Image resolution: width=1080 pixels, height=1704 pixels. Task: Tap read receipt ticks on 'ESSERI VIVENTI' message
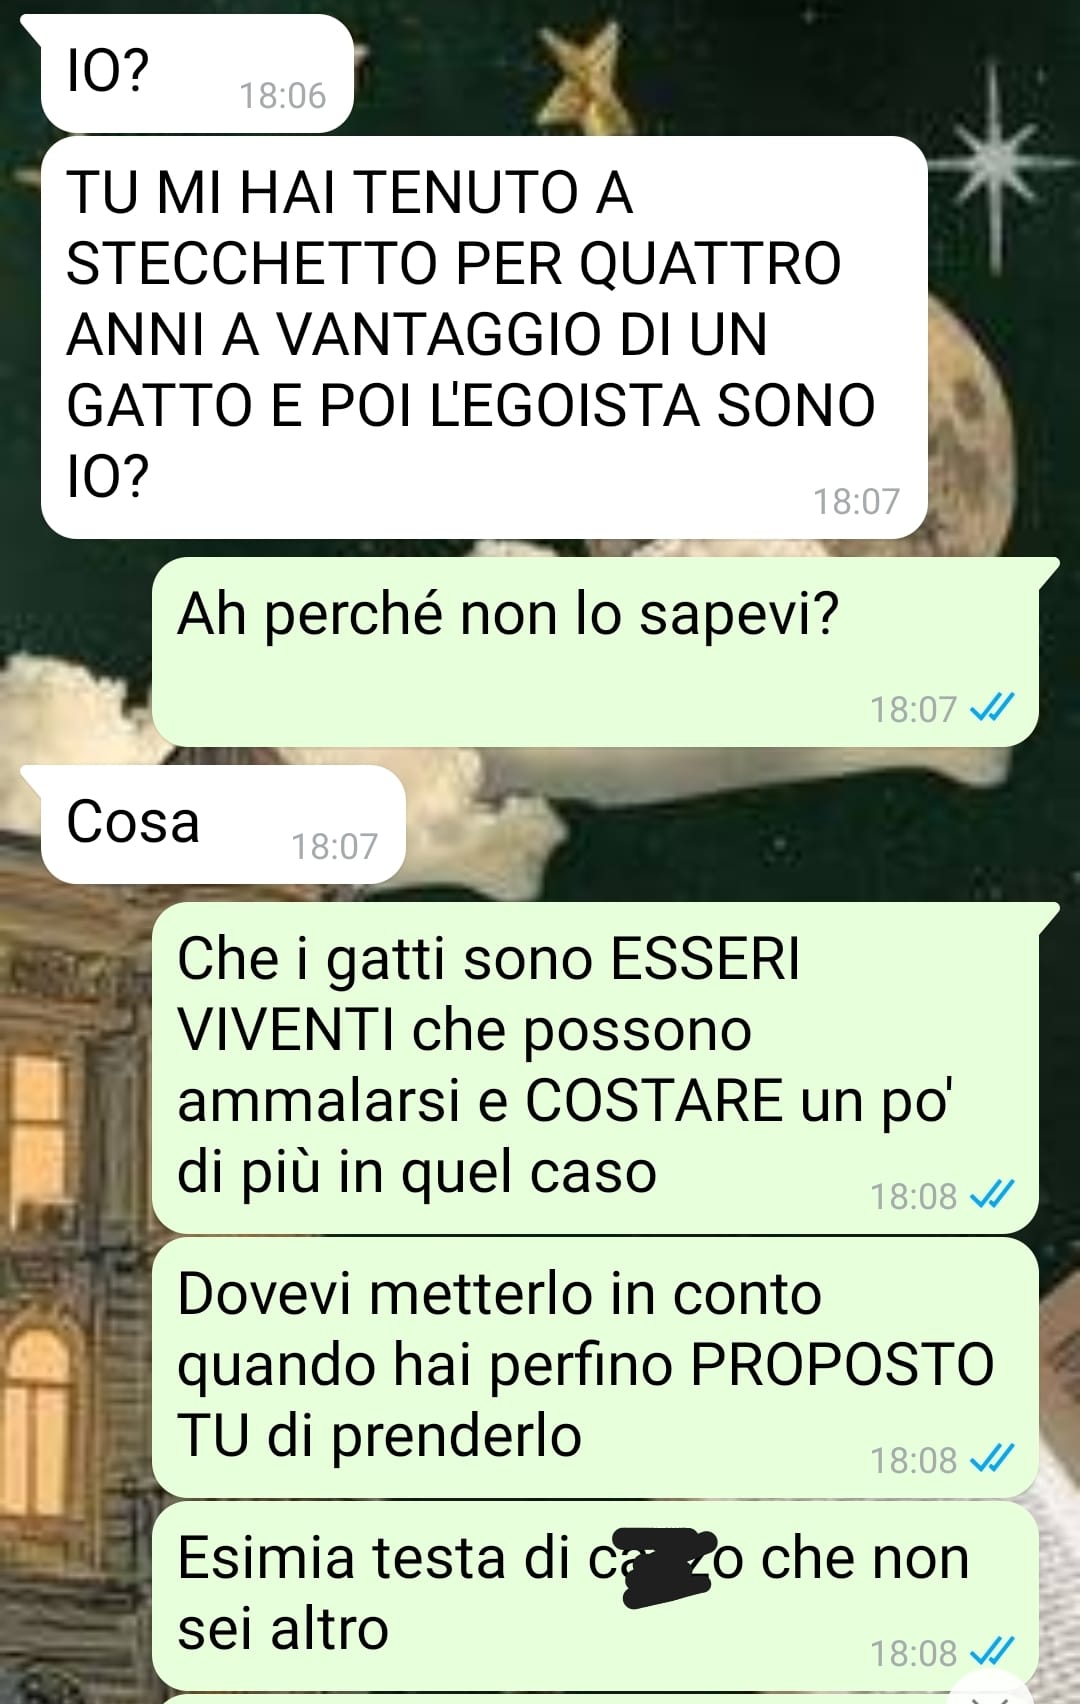pyautogui.click(x=992, y=1194)
